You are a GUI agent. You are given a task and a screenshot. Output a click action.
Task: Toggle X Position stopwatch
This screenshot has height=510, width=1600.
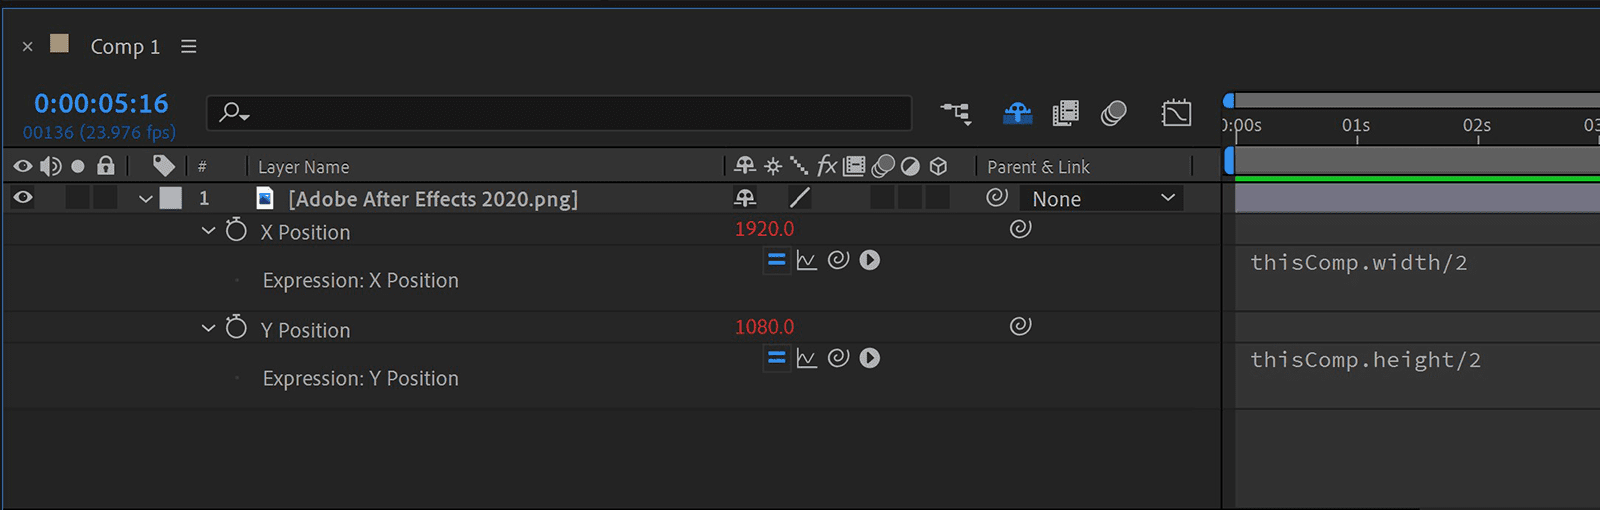coord(236,231)
